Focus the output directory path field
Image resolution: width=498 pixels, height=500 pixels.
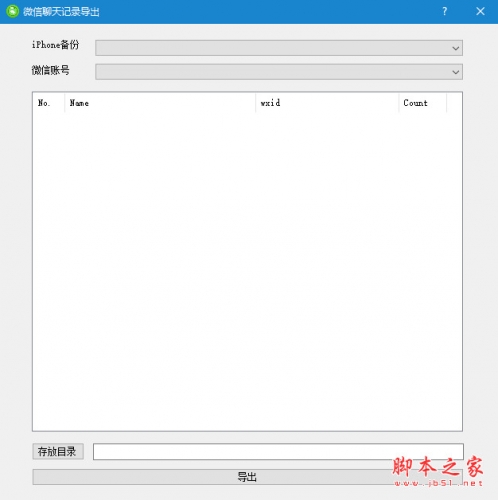pos(278,452)
